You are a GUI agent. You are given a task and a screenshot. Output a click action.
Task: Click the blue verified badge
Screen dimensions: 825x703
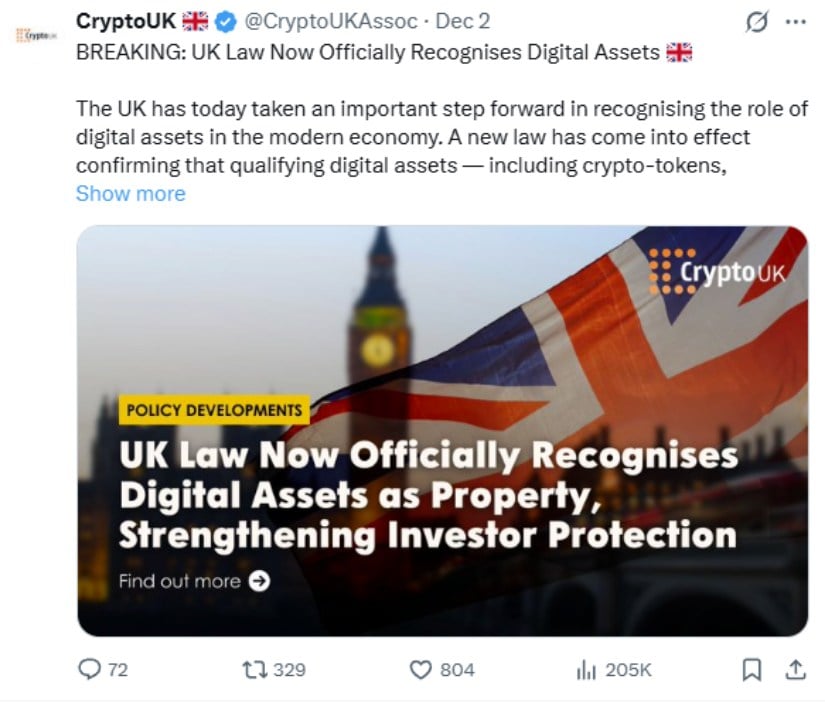[225, 22]
